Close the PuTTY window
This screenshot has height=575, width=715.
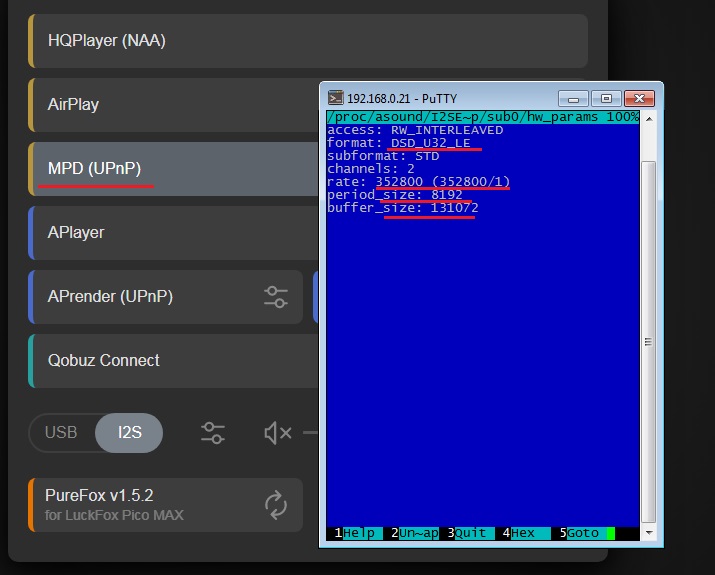point(640,98)
